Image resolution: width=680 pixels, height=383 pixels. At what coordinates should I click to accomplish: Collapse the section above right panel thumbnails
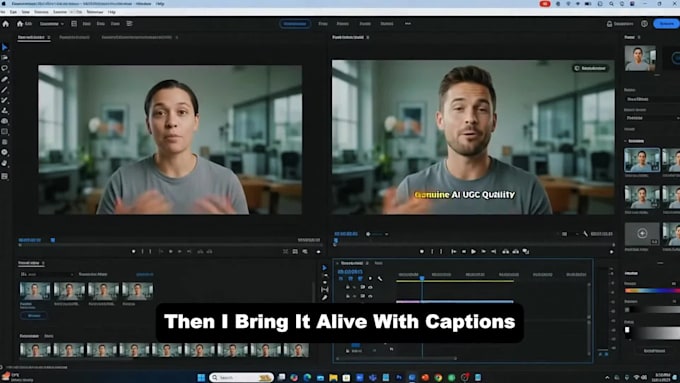(626, 141)
